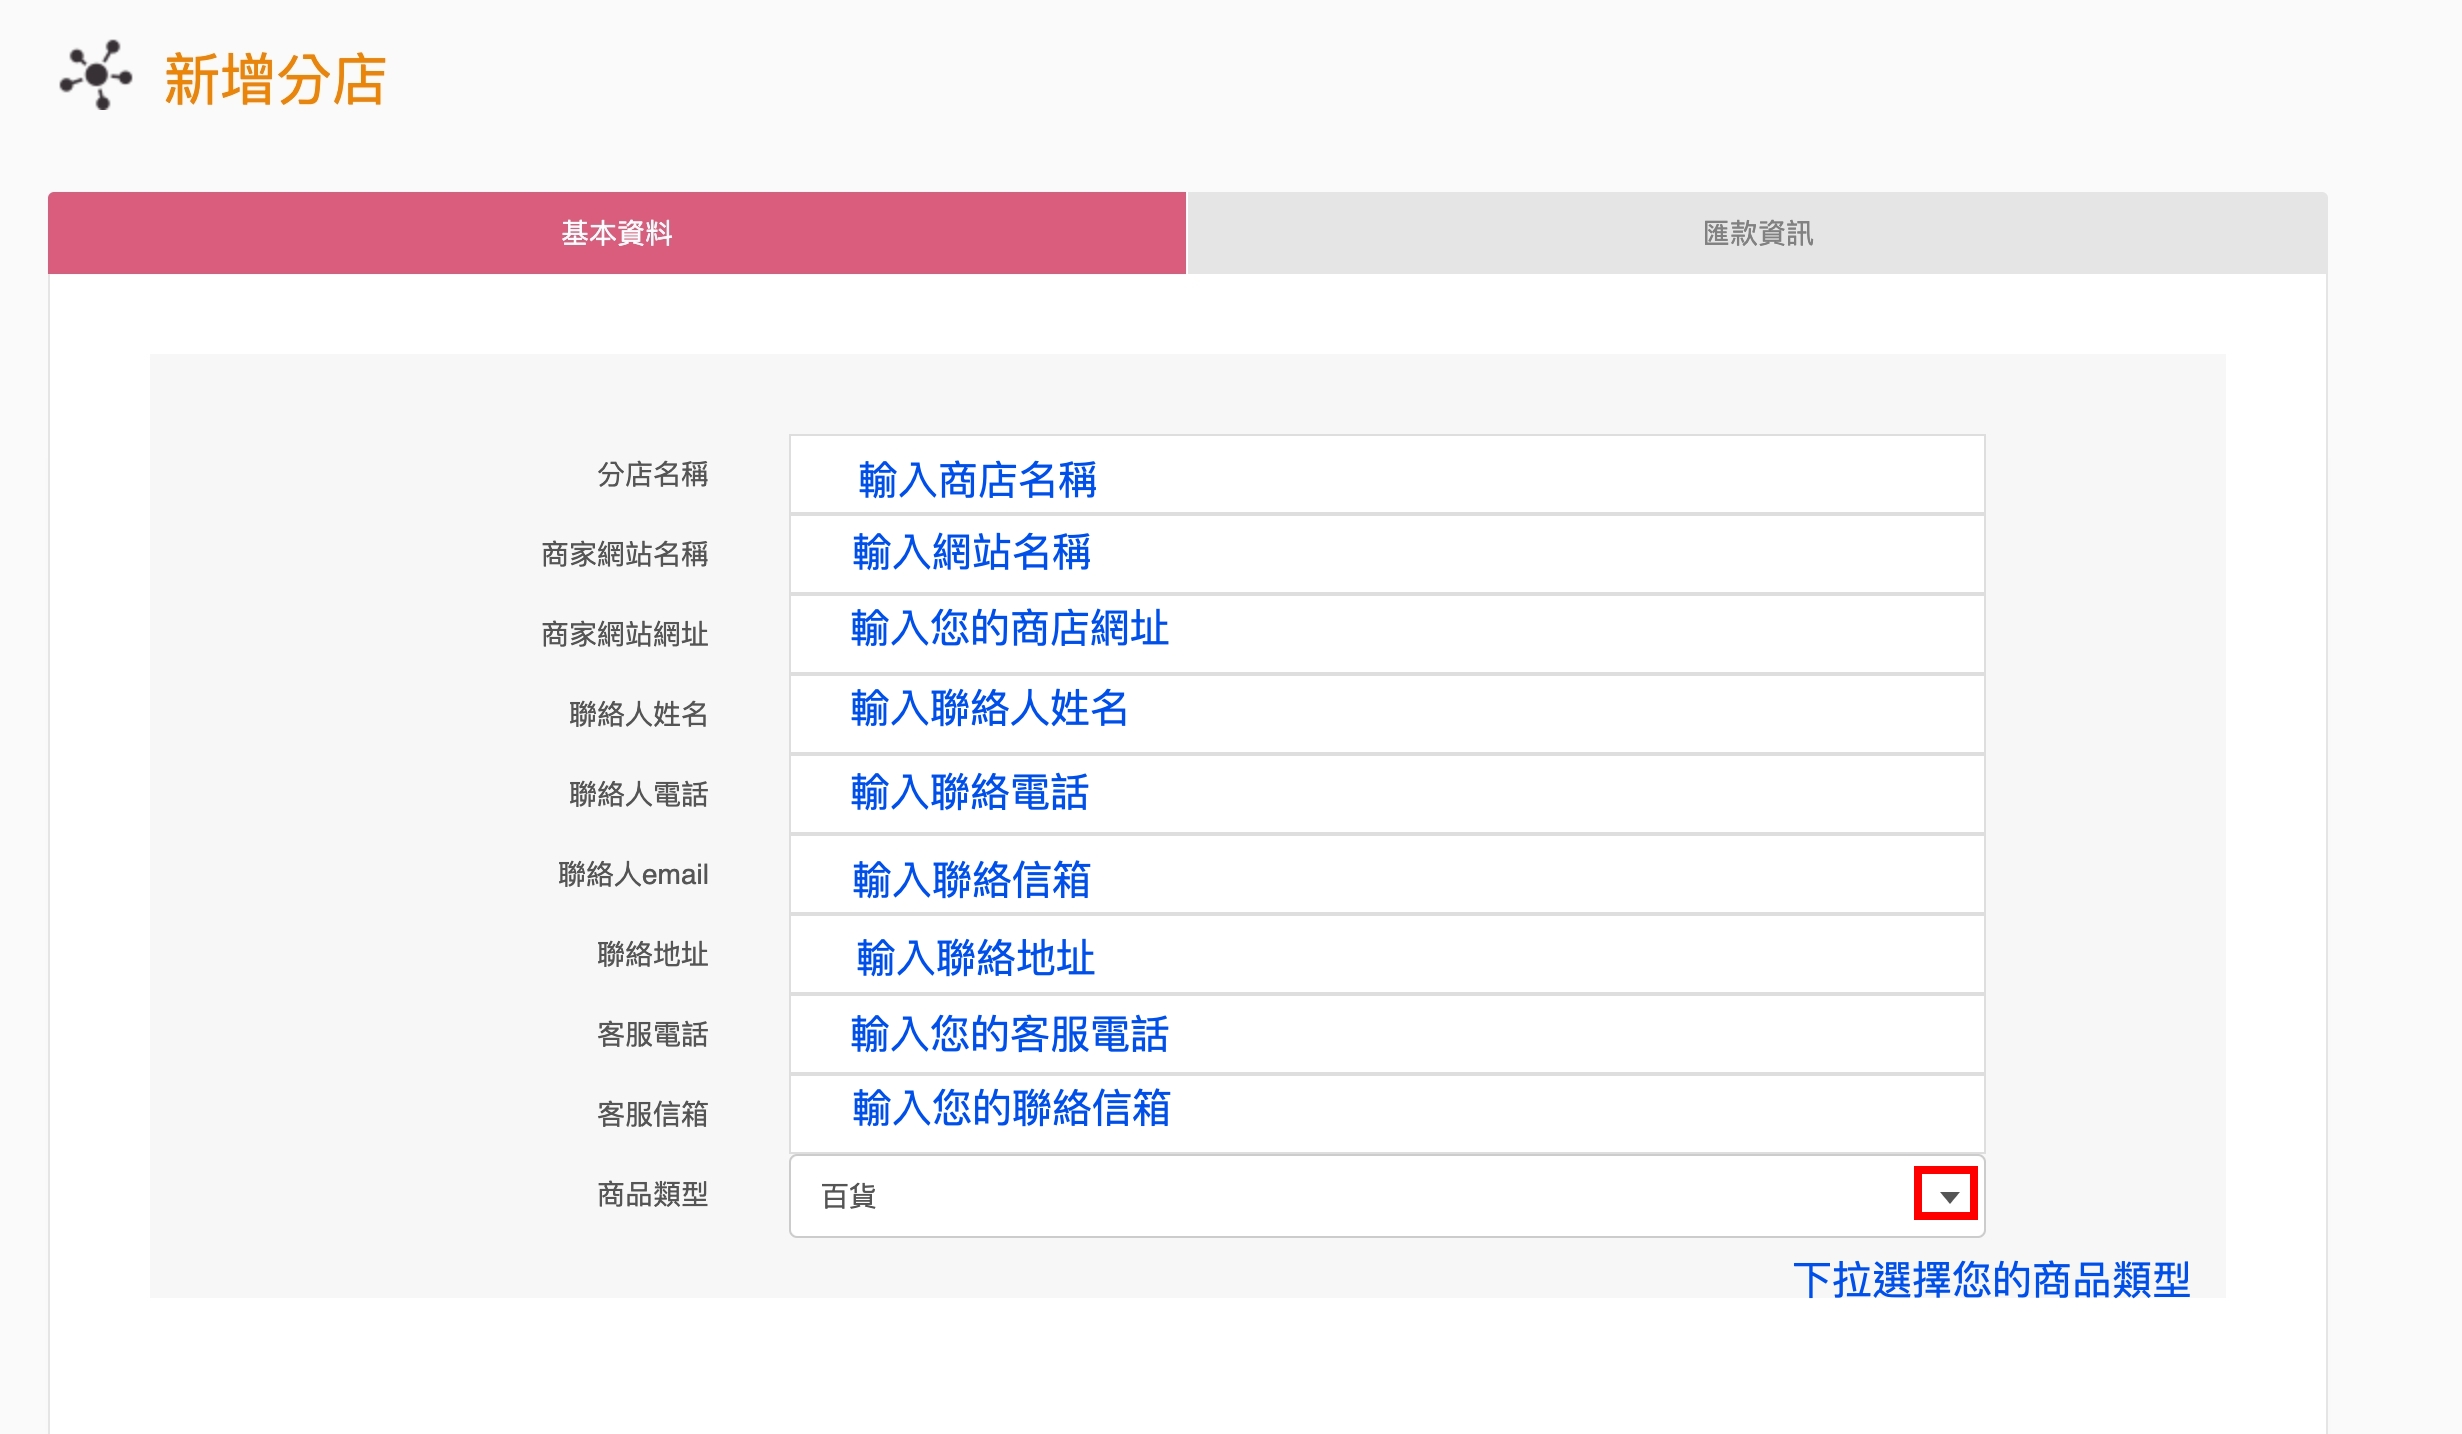Screen dimensions: 2462x1434
Task: Click into the 聯絡人電話 field
Action: (1387, 794)
